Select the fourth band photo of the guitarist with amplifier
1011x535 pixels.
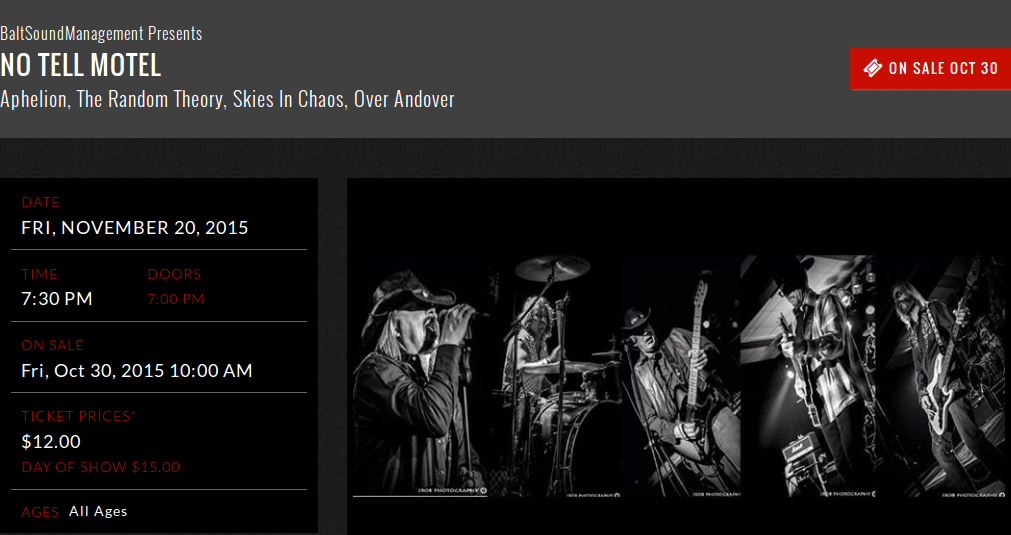pyautogui.click(x=808, y=376)
